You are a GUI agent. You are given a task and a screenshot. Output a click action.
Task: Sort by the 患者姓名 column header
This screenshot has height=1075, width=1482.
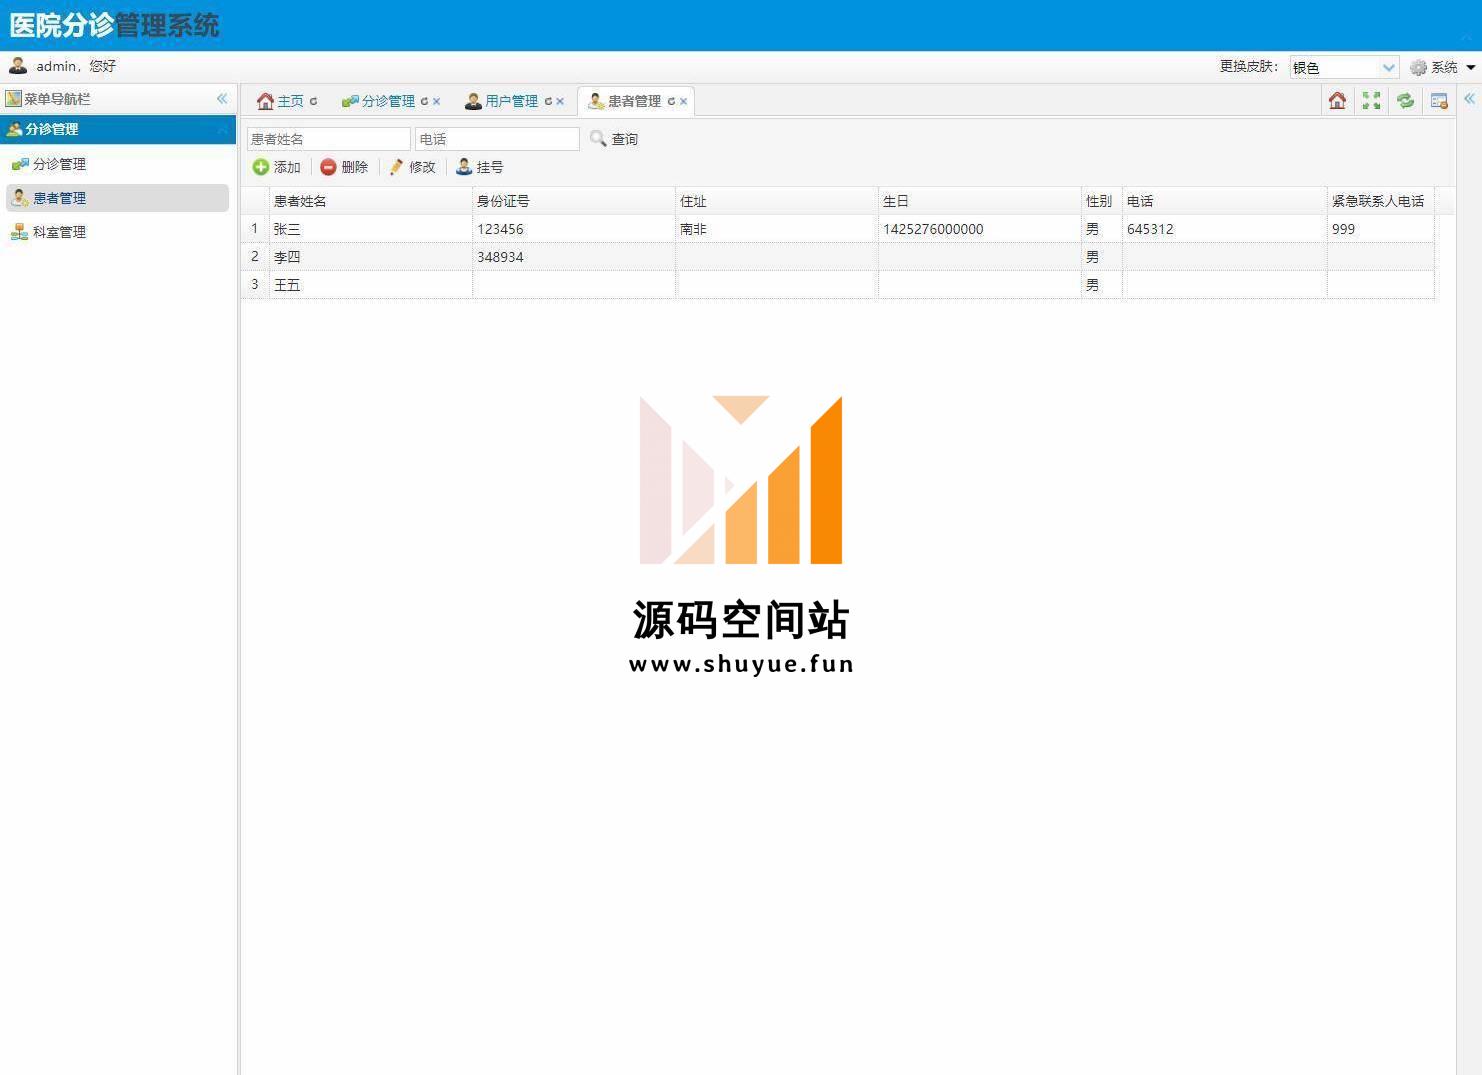click(371, 201)
